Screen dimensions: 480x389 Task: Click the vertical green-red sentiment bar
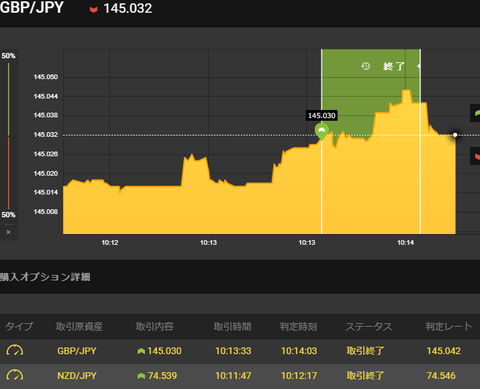9,136
